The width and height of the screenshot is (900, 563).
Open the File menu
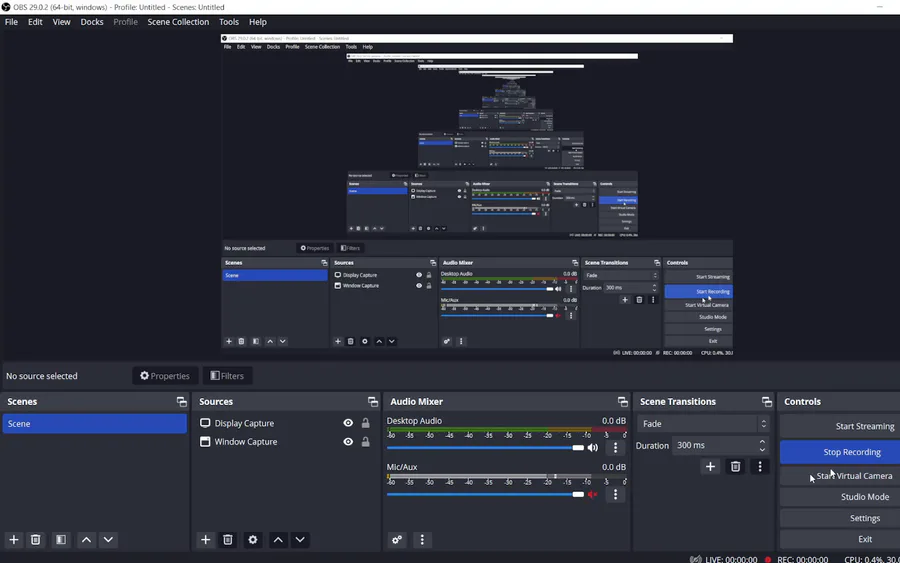coord(11,22)
